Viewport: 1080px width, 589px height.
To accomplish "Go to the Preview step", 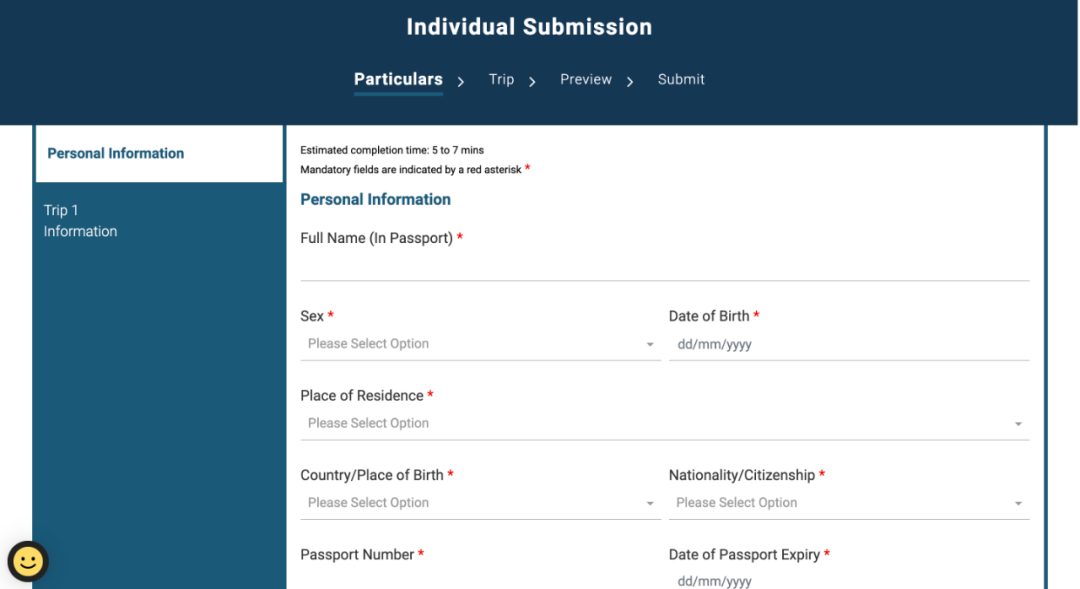I will click(586, 79).
